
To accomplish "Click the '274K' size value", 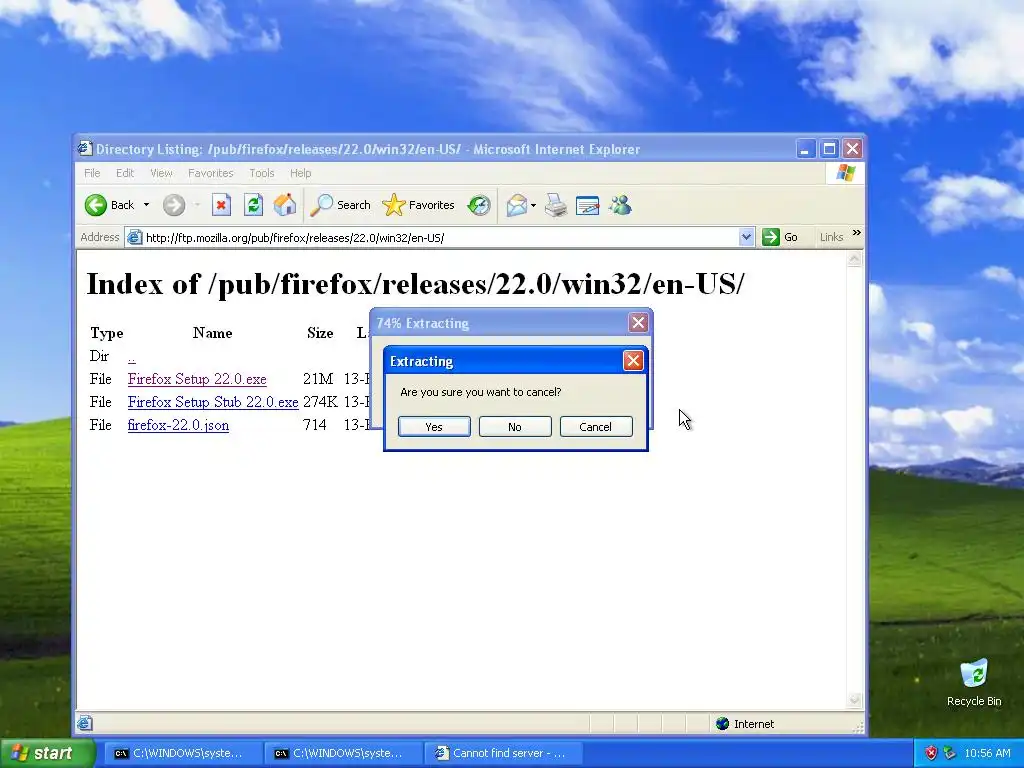I will coord(321,402).
